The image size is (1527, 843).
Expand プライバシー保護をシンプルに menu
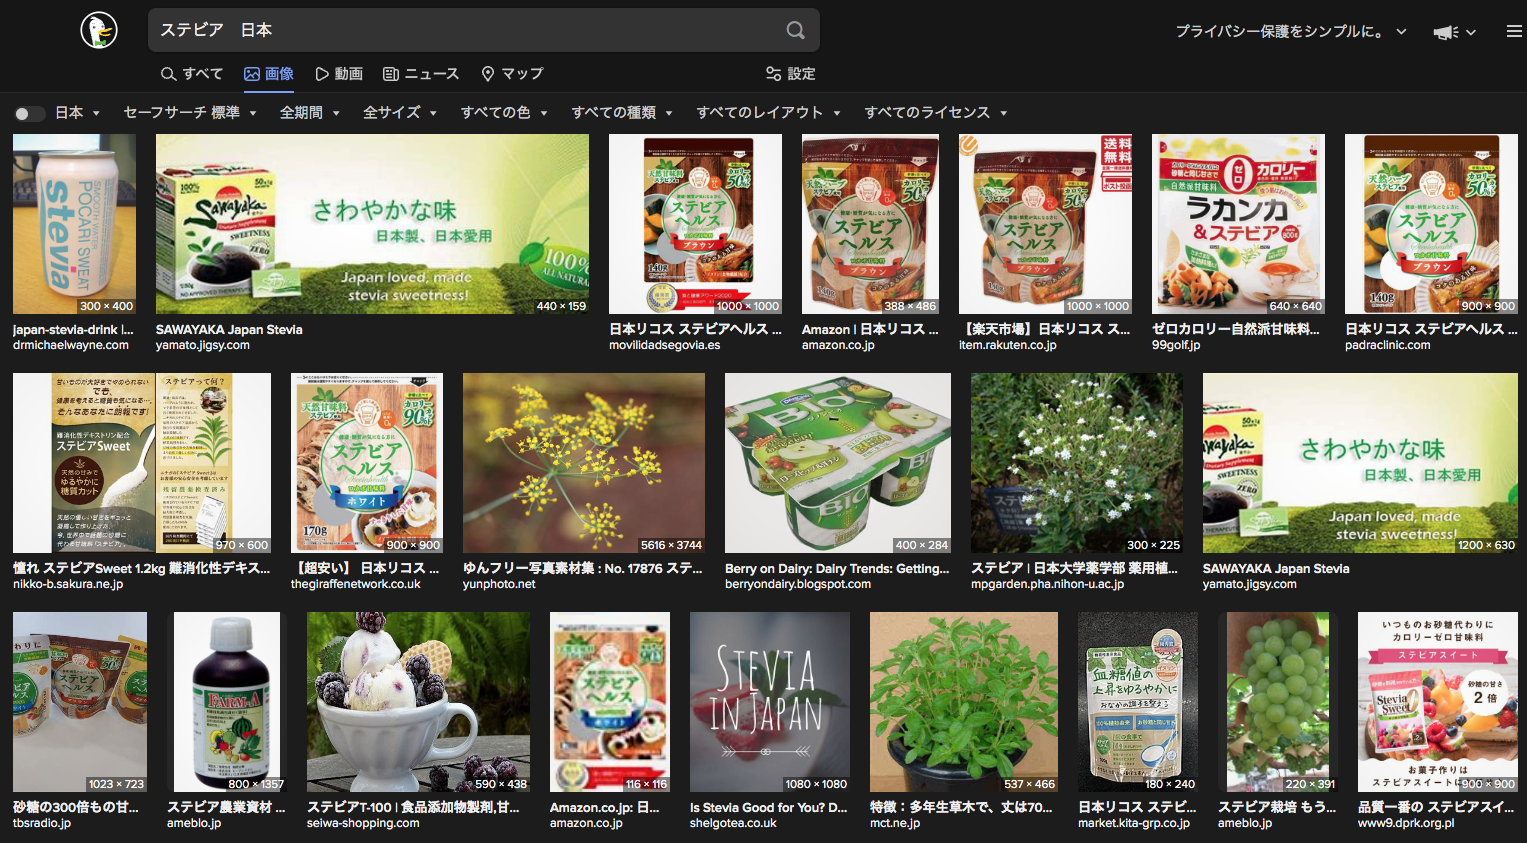click(1291, 32)
